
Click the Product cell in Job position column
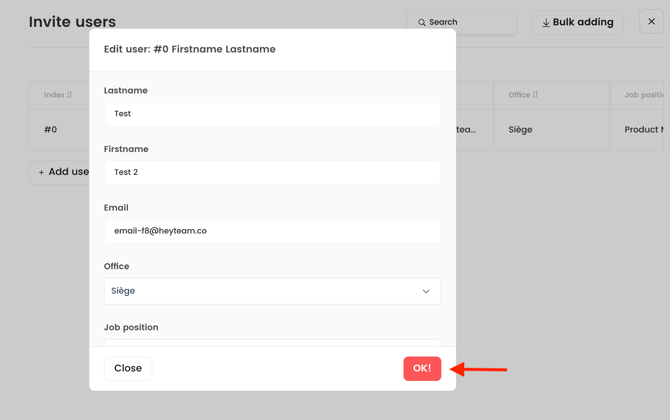pos(641,130)
